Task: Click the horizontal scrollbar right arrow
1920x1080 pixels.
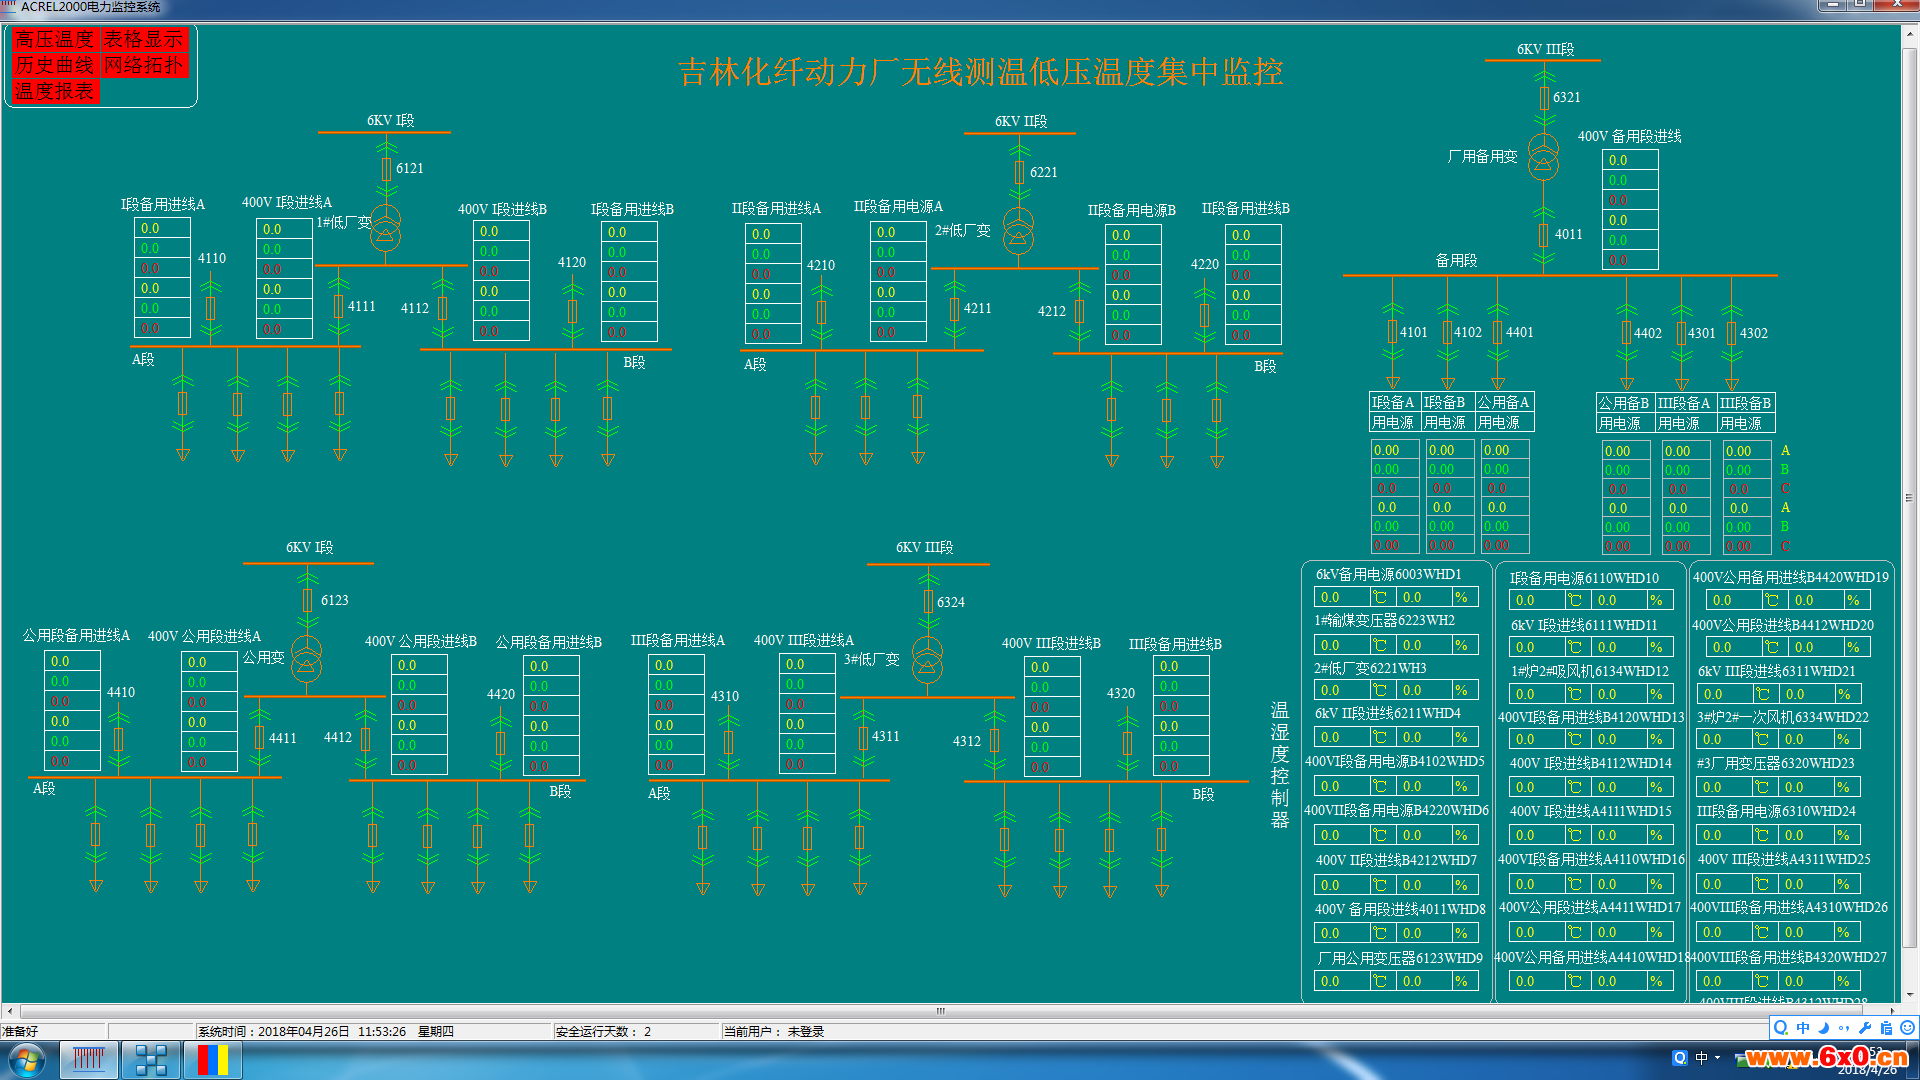Action: tap(1891, 1011)
